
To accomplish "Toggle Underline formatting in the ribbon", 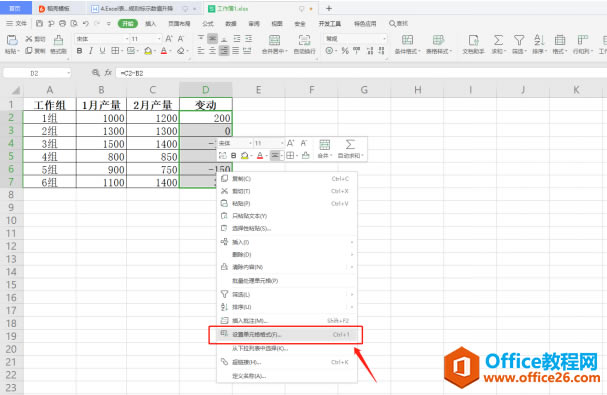I will tap(102, 51).
